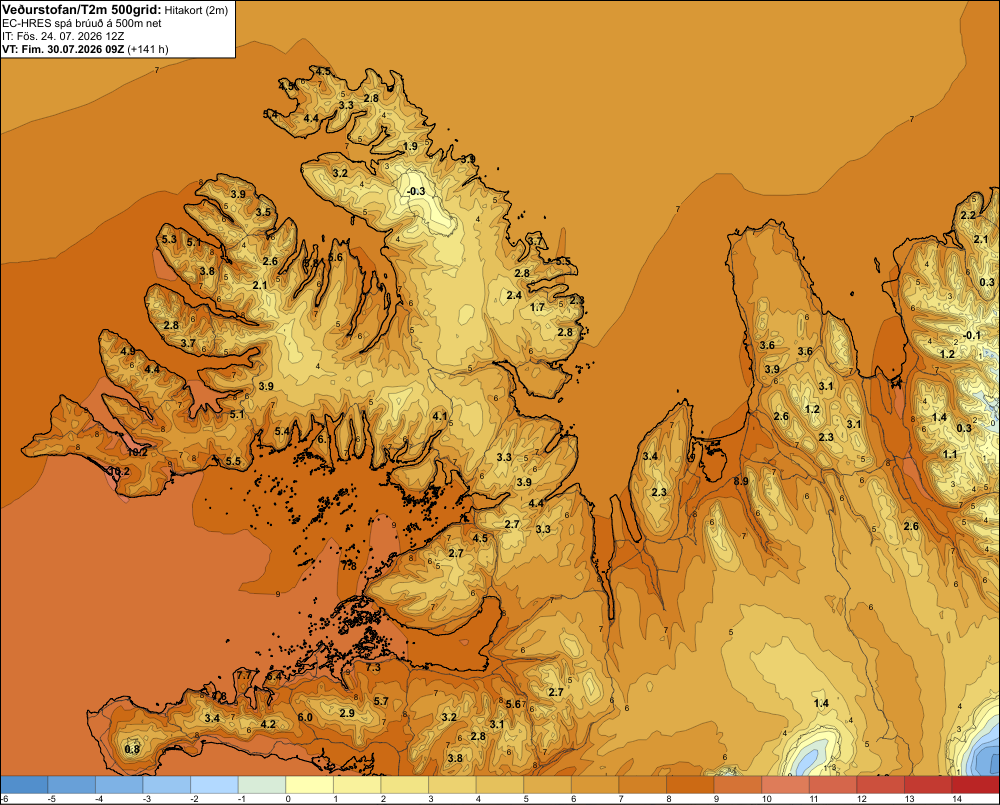Click the pale green -1 degree legend swatch
This screenshot has height=805, width=1000.
(261, 784)
